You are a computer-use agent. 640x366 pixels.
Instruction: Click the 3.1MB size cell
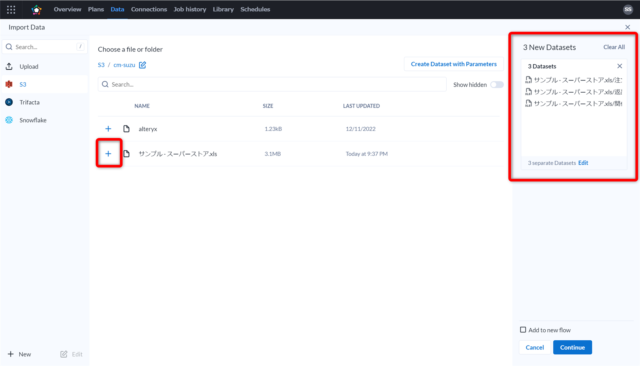tap(272, 154)
